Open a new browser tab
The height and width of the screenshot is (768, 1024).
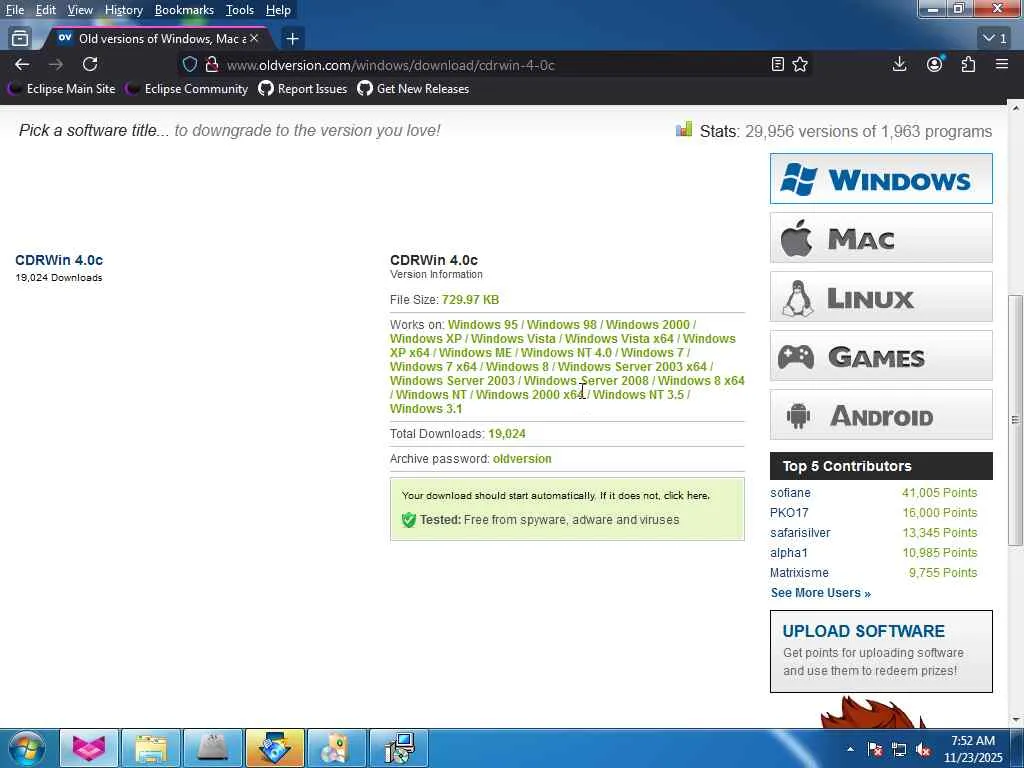[x=293, y=39]
